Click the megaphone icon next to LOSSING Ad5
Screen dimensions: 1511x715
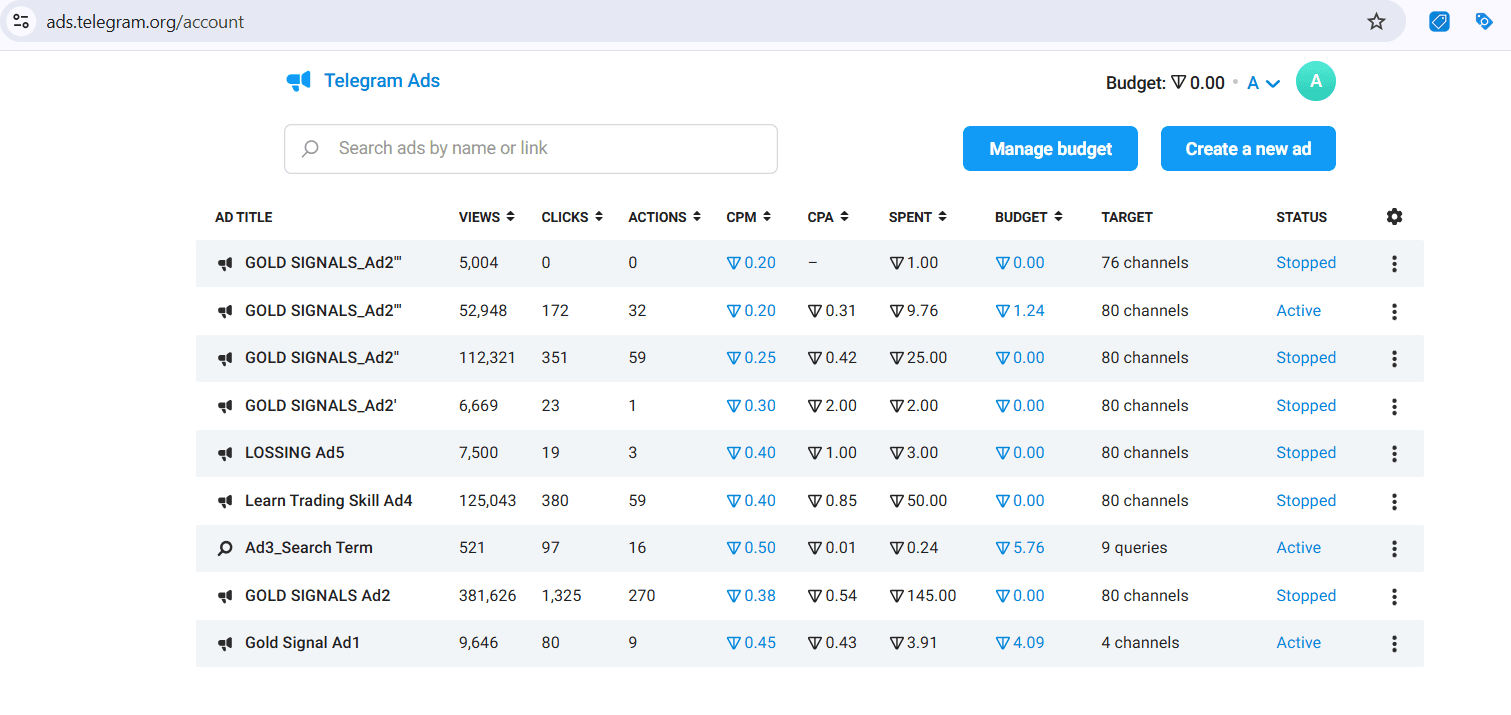point(225,453)
